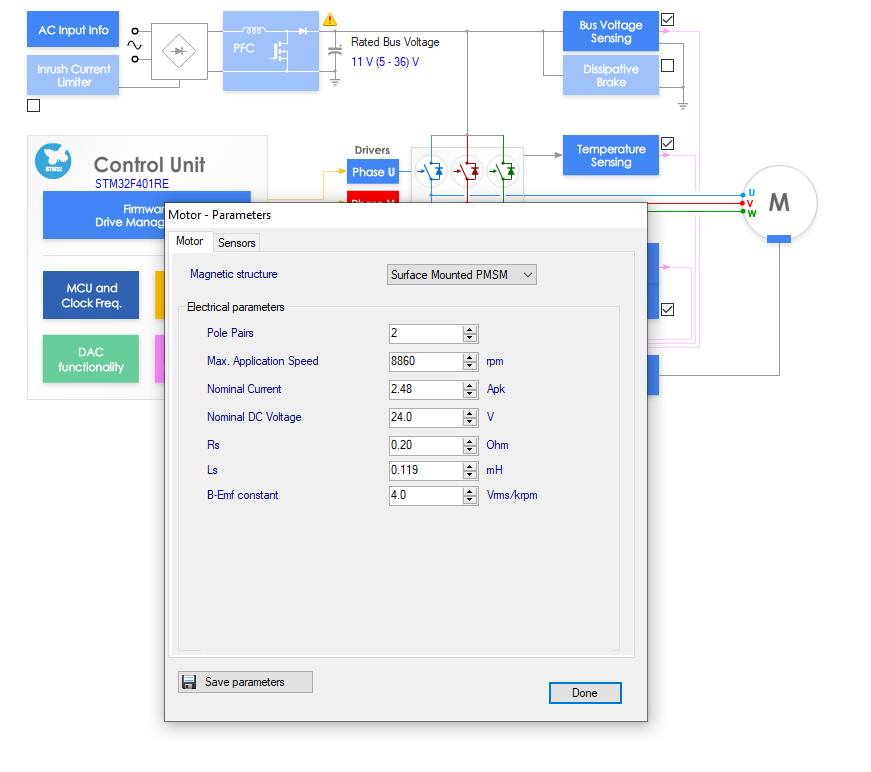Click the blue sensor tab under motor
This screenshot has height=772, width=871.
[x=779, y=239]
